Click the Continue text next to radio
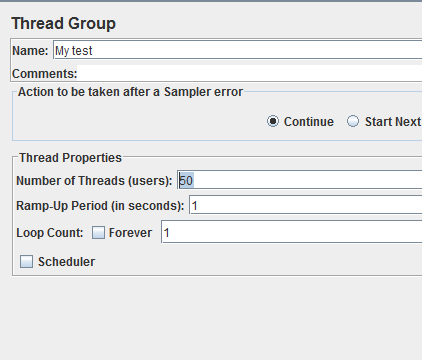 click(x=309, y=122)
